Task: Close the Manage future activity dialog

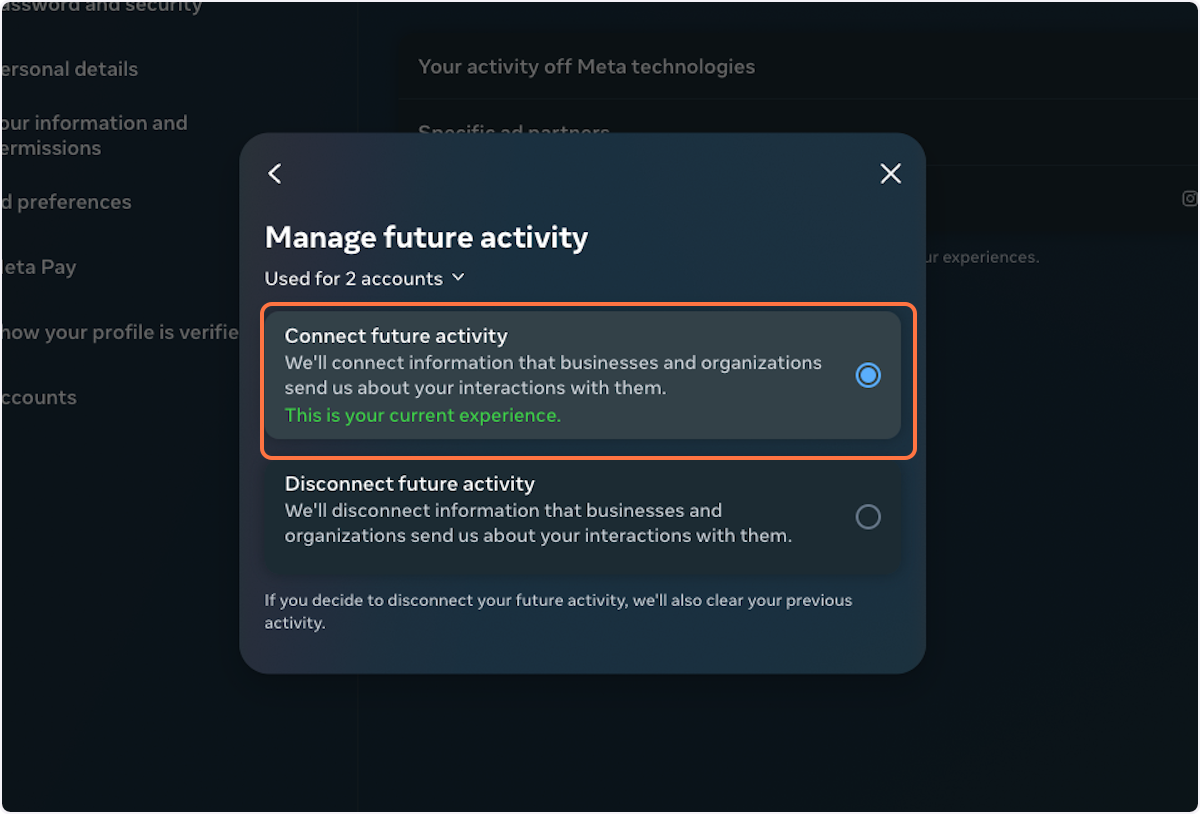Action: click(890, 174)
